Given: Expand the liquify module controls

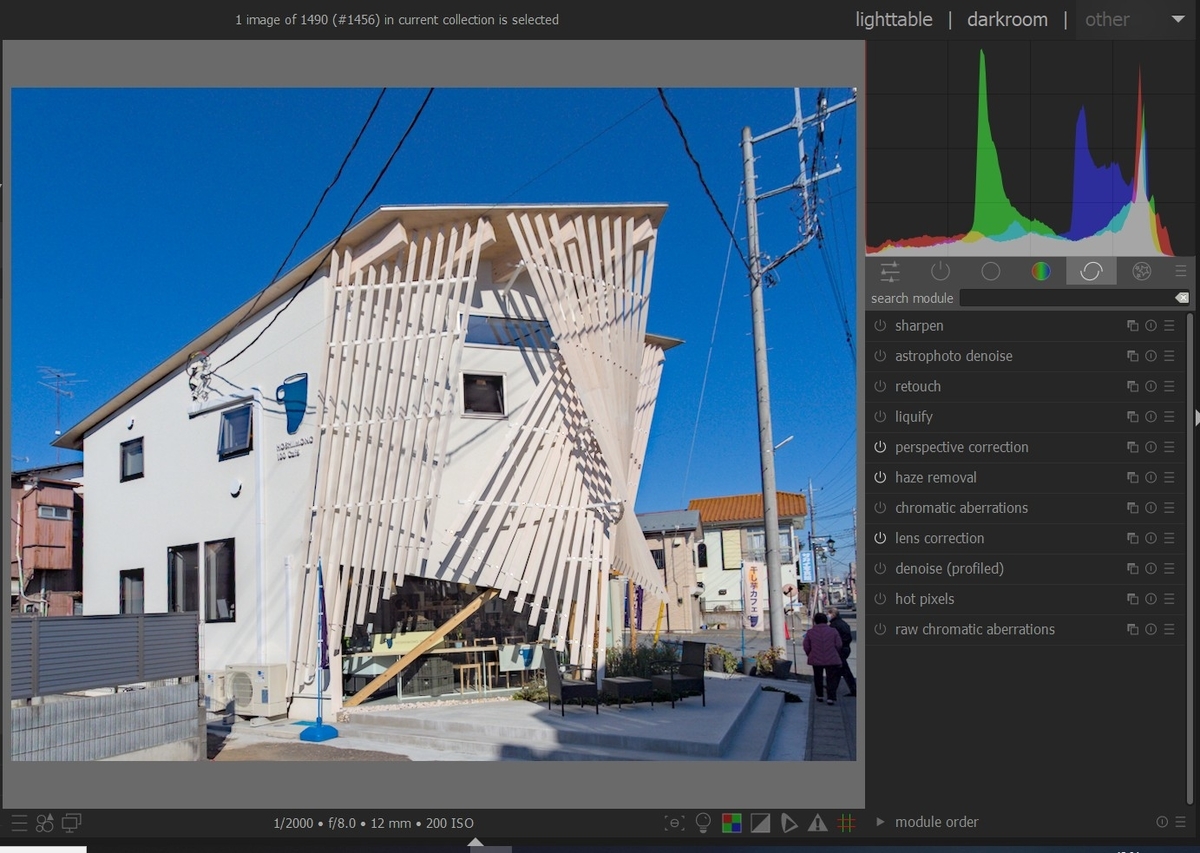Looking at the screenshot, I should pyautogui.click(x=914, y=417).
